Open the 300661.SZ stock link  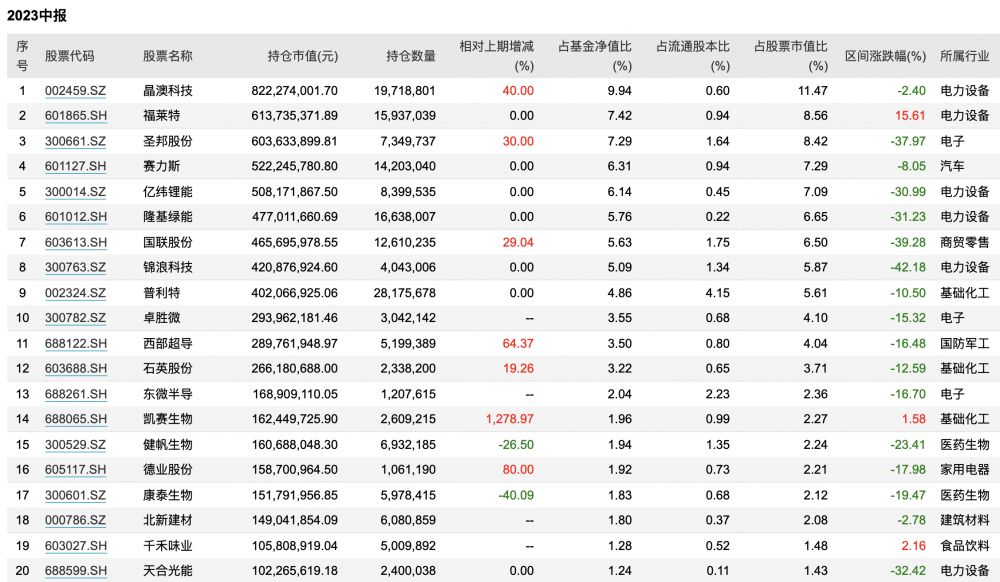tap(75, 141)
